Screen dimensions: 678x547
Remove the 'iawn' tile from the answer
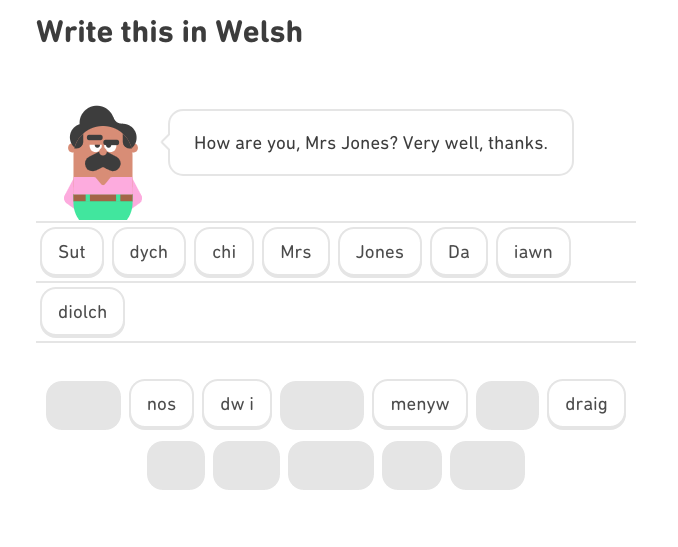[x=533, y=252]
